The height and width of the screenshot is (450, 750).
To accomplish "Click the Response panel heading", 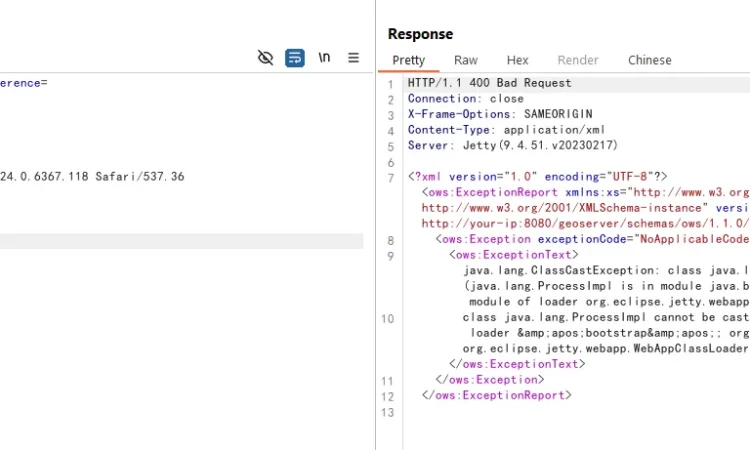I will point(420,34).
